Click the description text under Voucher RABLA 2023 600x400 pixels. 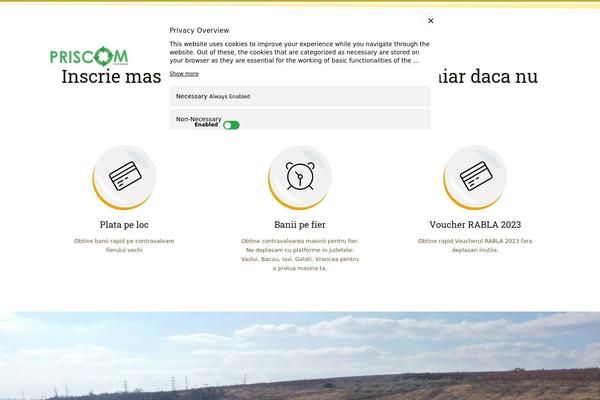pos(474,245)
